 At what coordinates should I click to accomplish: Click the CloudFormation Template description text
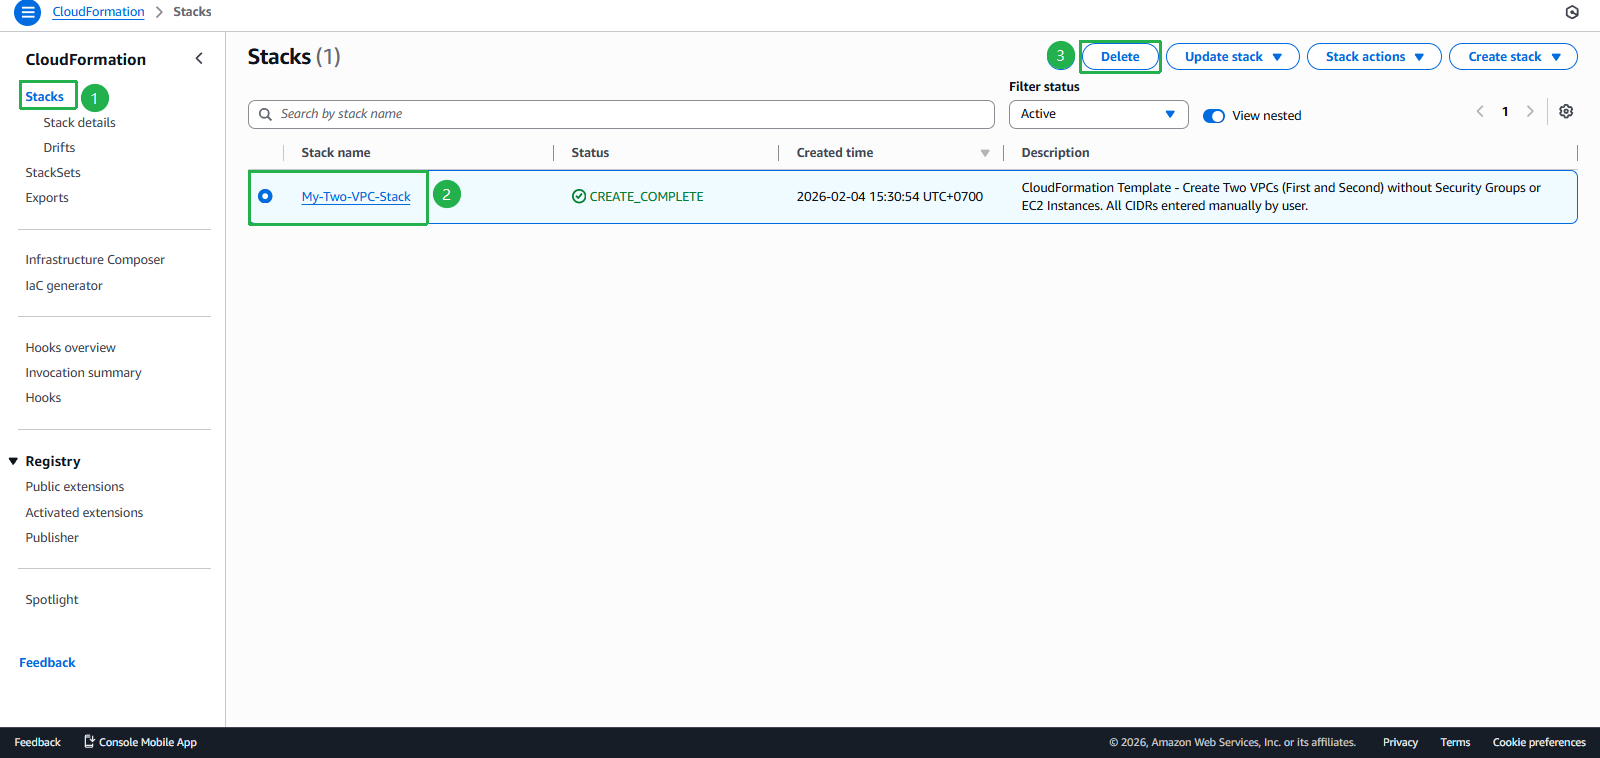(x=1281, y=196)
